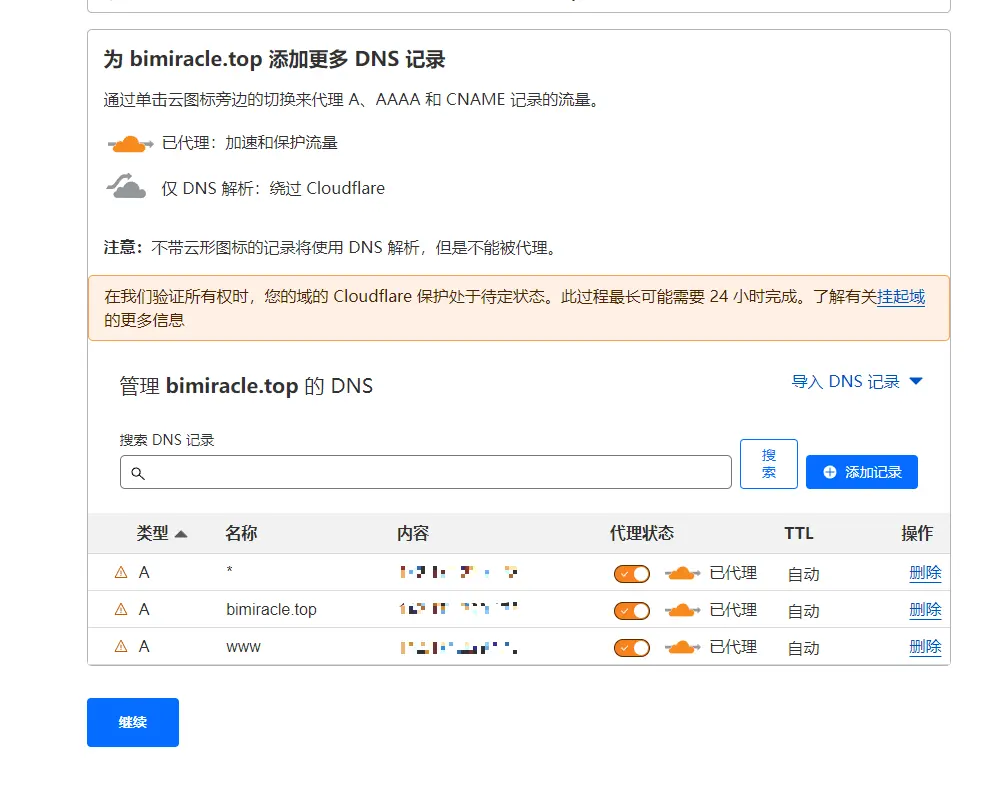The width and height of the screenshot is (1008, 794).
Task: Click the 搜索 DNS 记录 field label
Action: point(167,440)
